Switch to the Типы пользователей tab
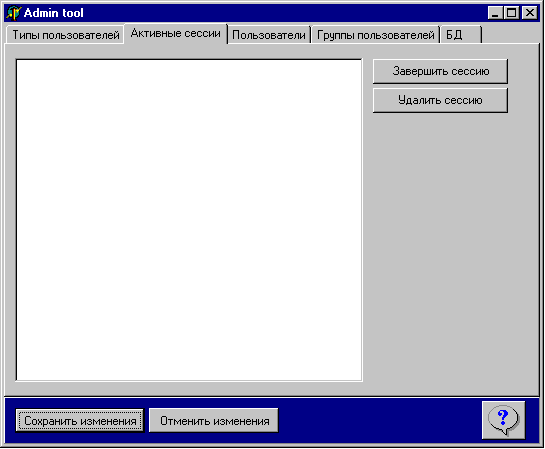The width and height of the screenshot is (545, 449). 65,35
